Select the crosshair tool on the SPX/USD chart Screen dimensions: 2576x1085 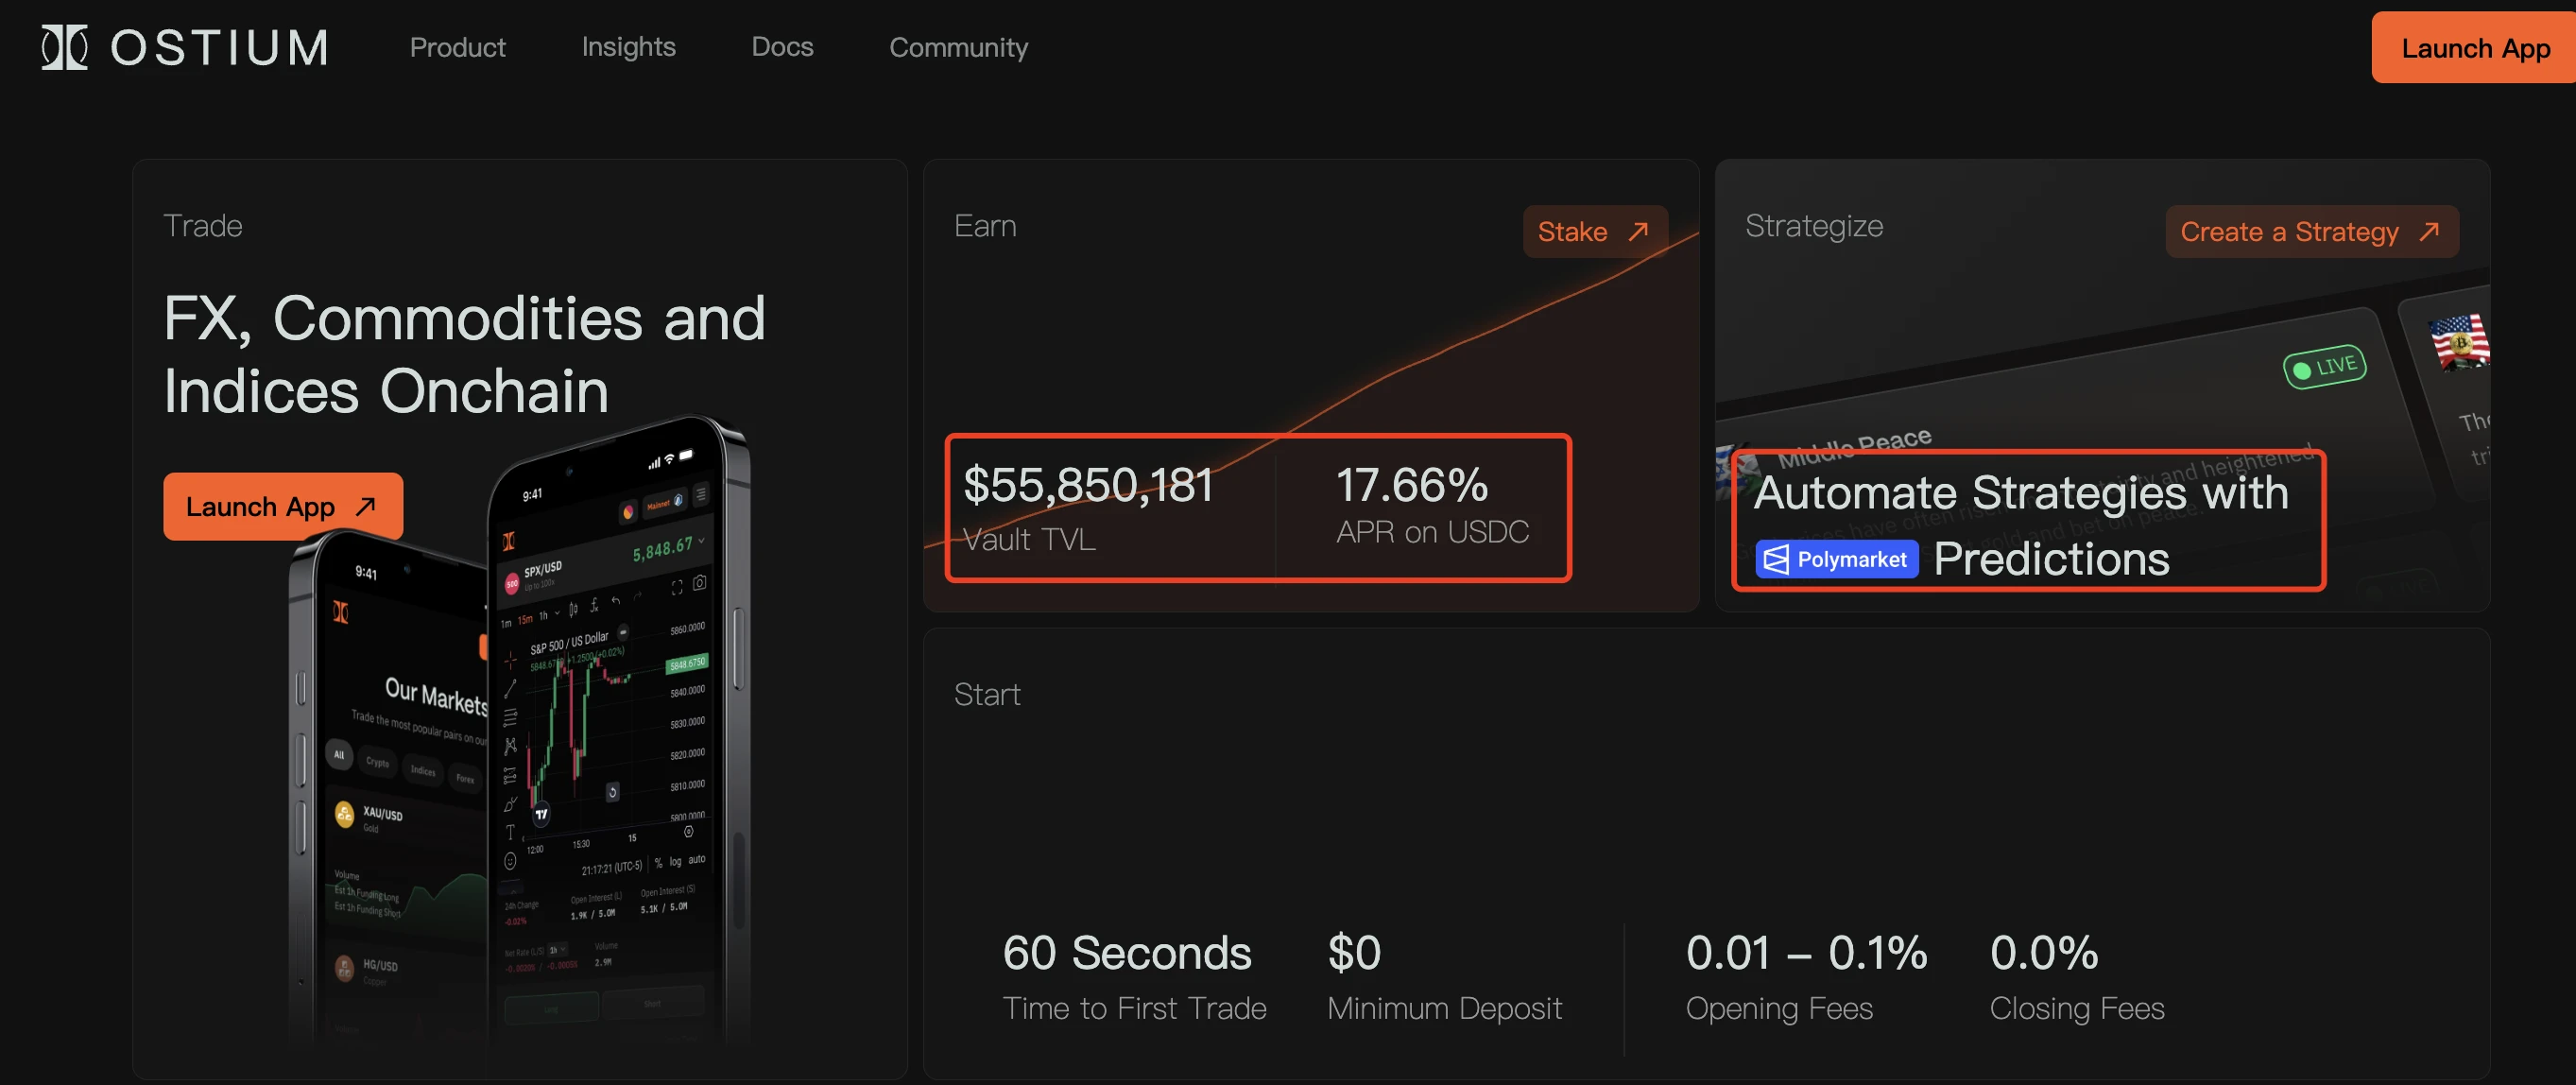[x=510, y=660]
